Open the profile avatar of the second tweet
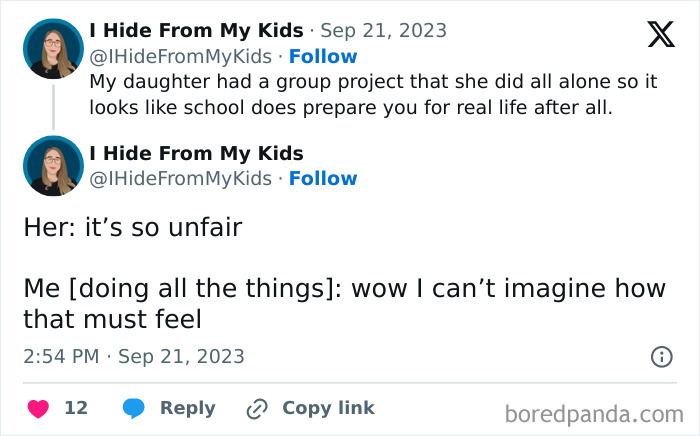This screenshot has height=436, width=700. coord(52,166)
